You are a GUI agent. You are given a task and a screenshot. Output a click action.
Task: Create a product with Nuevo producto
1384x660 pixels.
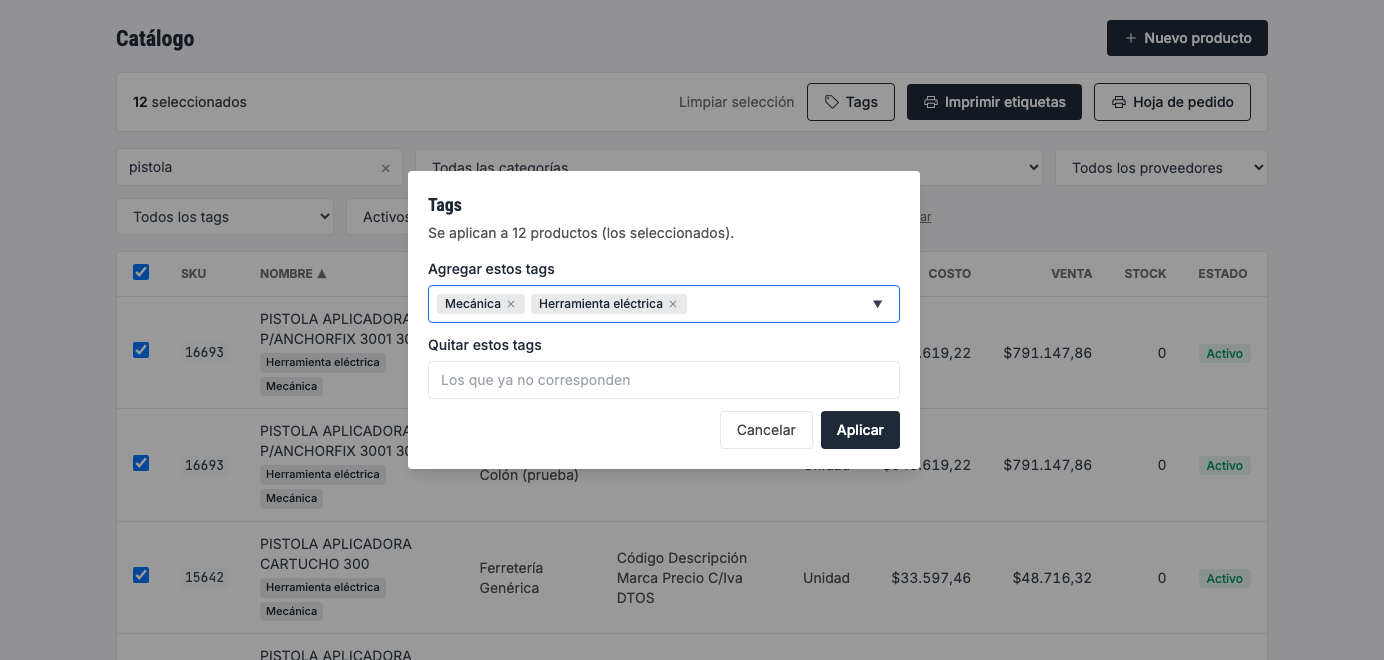pos(1187,38)
